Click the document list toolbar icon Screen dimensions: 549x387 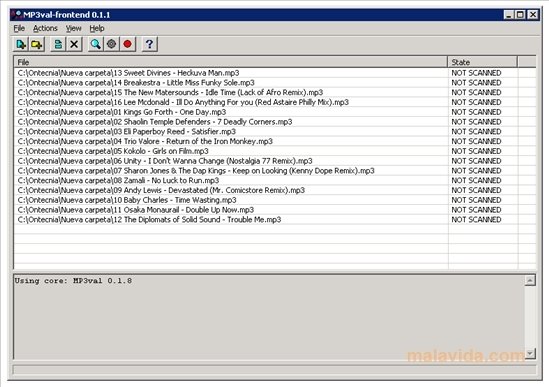coord(58,44)
